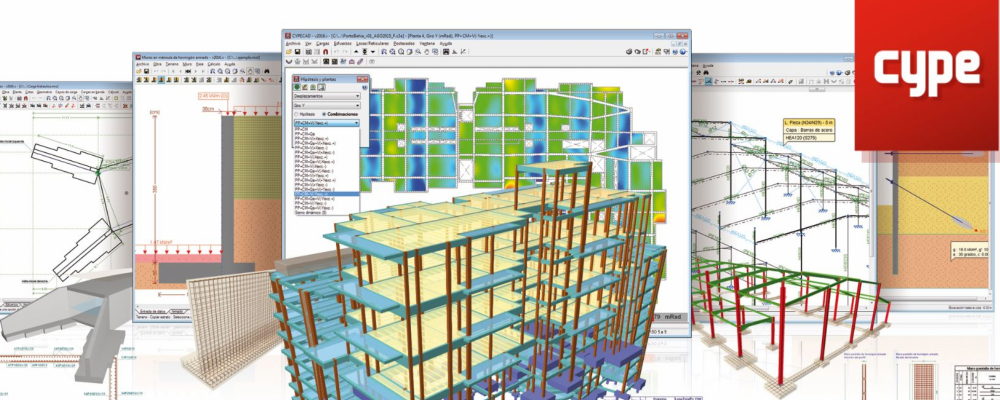Go down one floor with the down-arrow icon
The width and height of the screenshot is (1000, 400).
[372, 52]
